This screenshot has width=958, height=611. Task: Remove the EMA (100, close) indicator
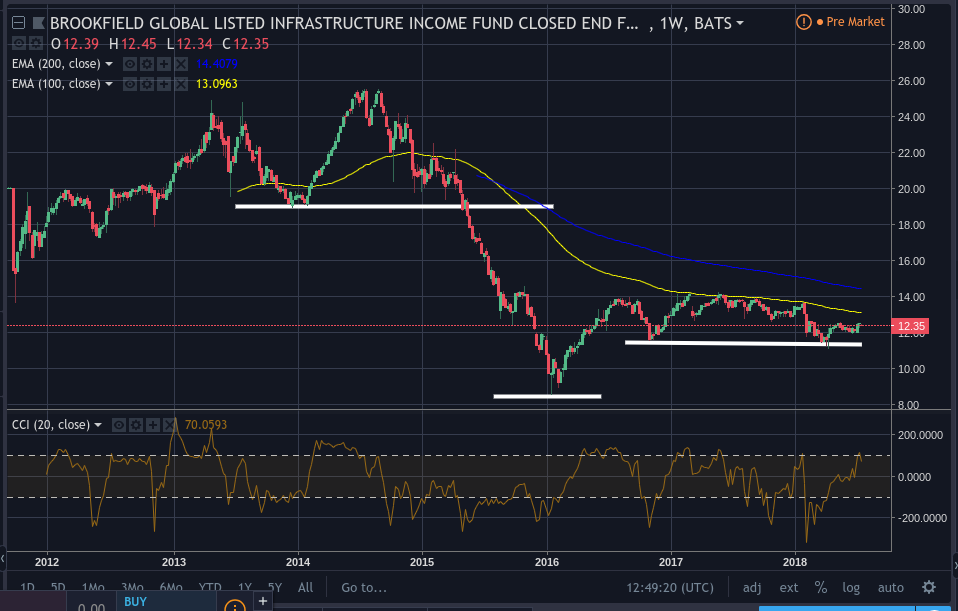click(x=181, y=84)
